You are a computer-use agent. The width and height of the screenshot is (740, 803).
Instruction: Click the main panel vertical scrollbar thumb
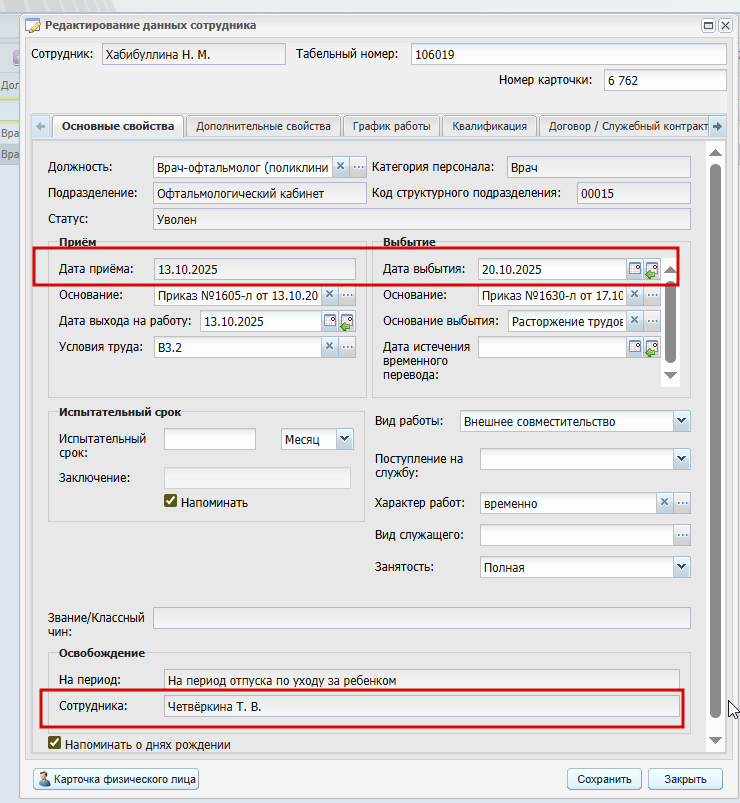point(715,440)
